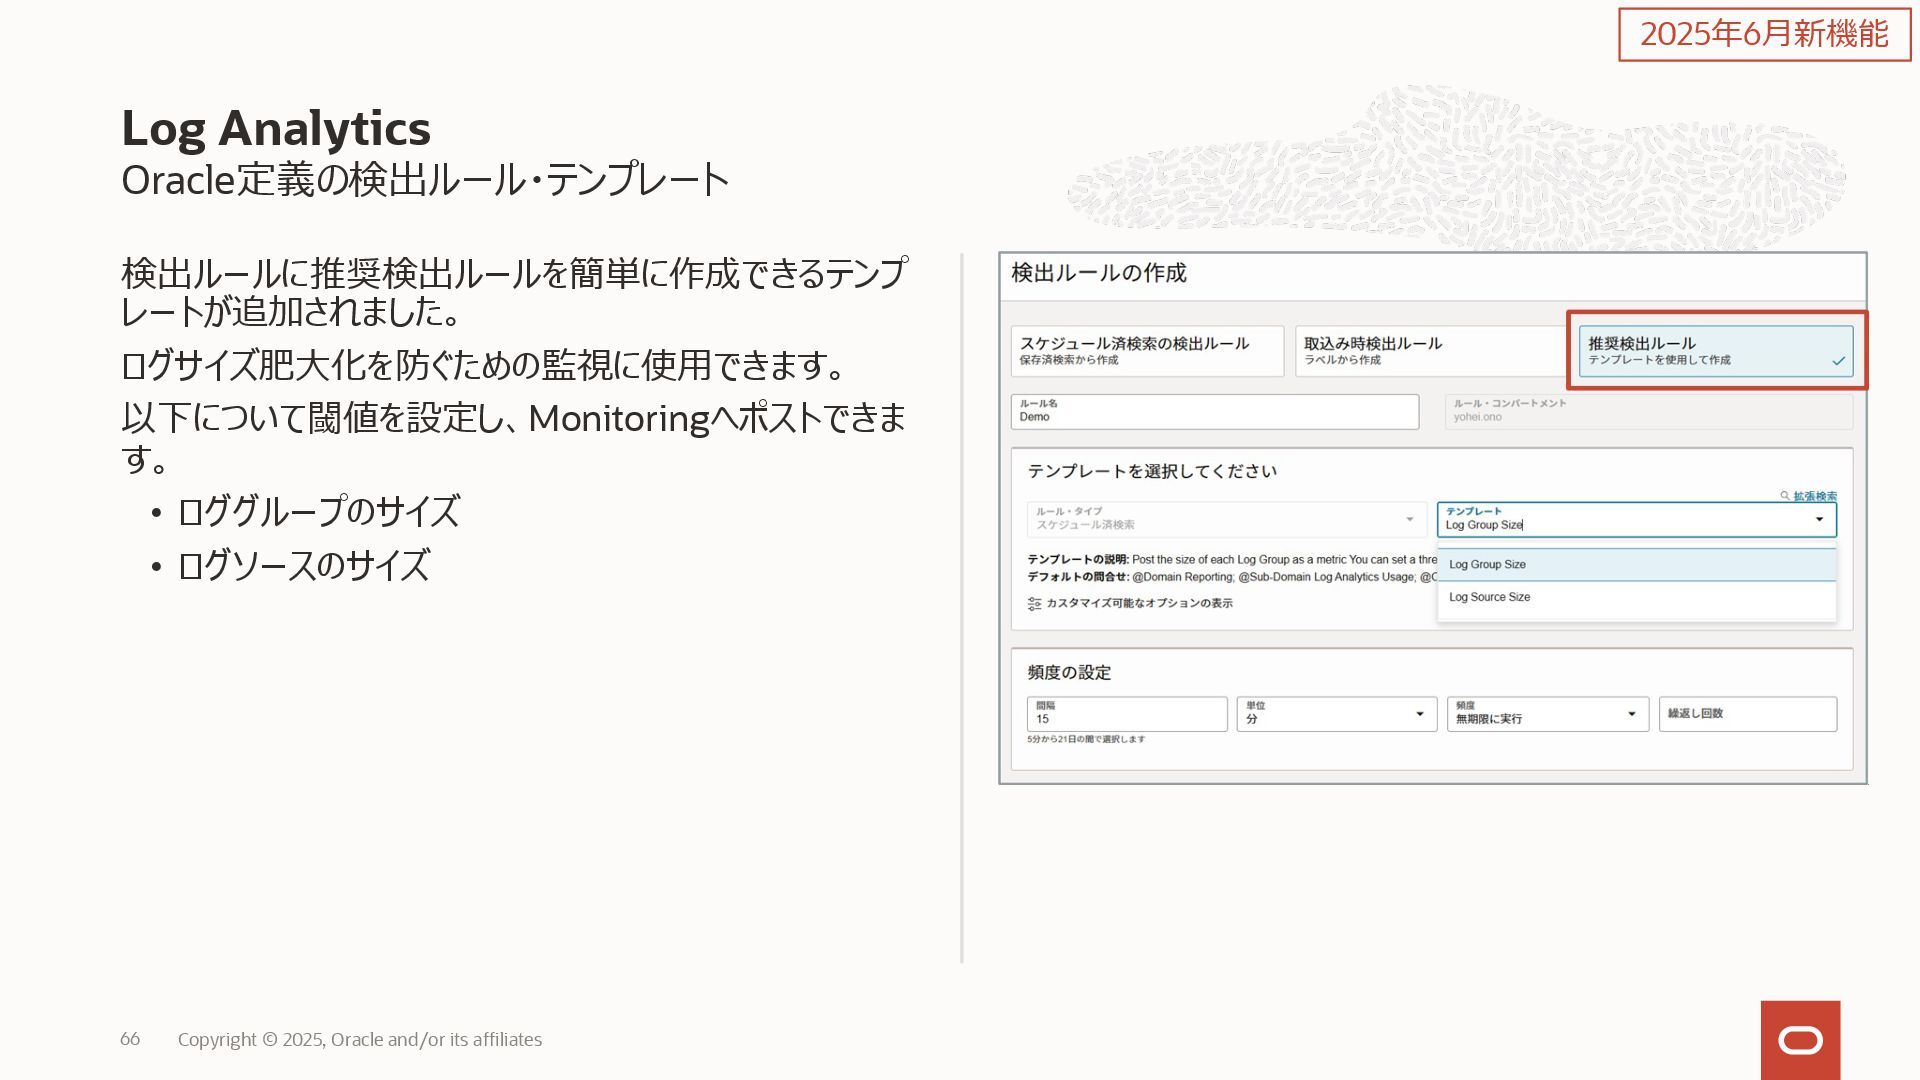The image size is (1920, 1080).
Task: Click the テンプレート combo box text
Action: [x=1484, y=525]
